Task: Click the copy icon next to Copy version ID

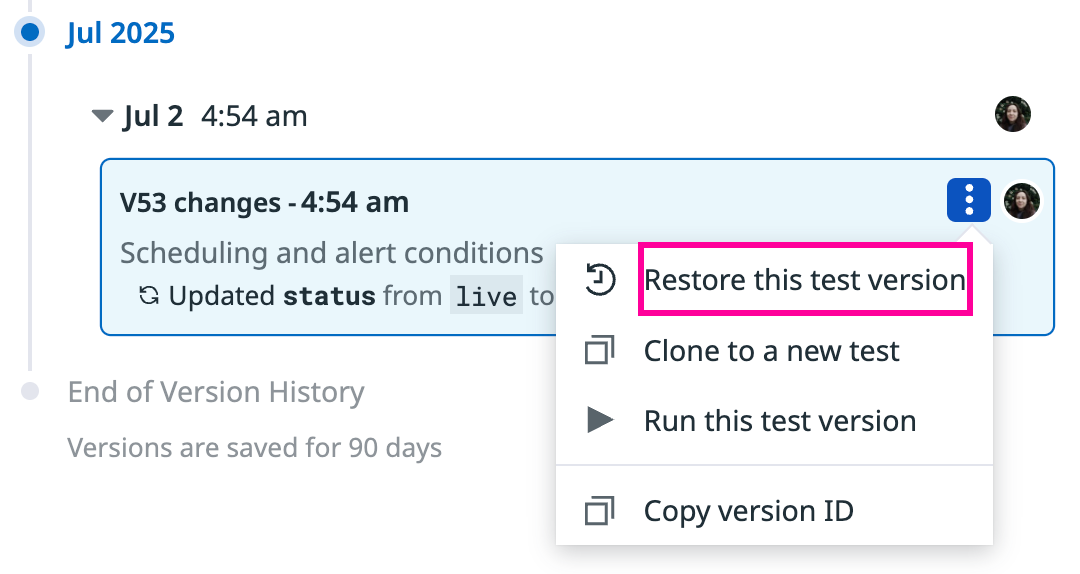Action: click(599, 511)
